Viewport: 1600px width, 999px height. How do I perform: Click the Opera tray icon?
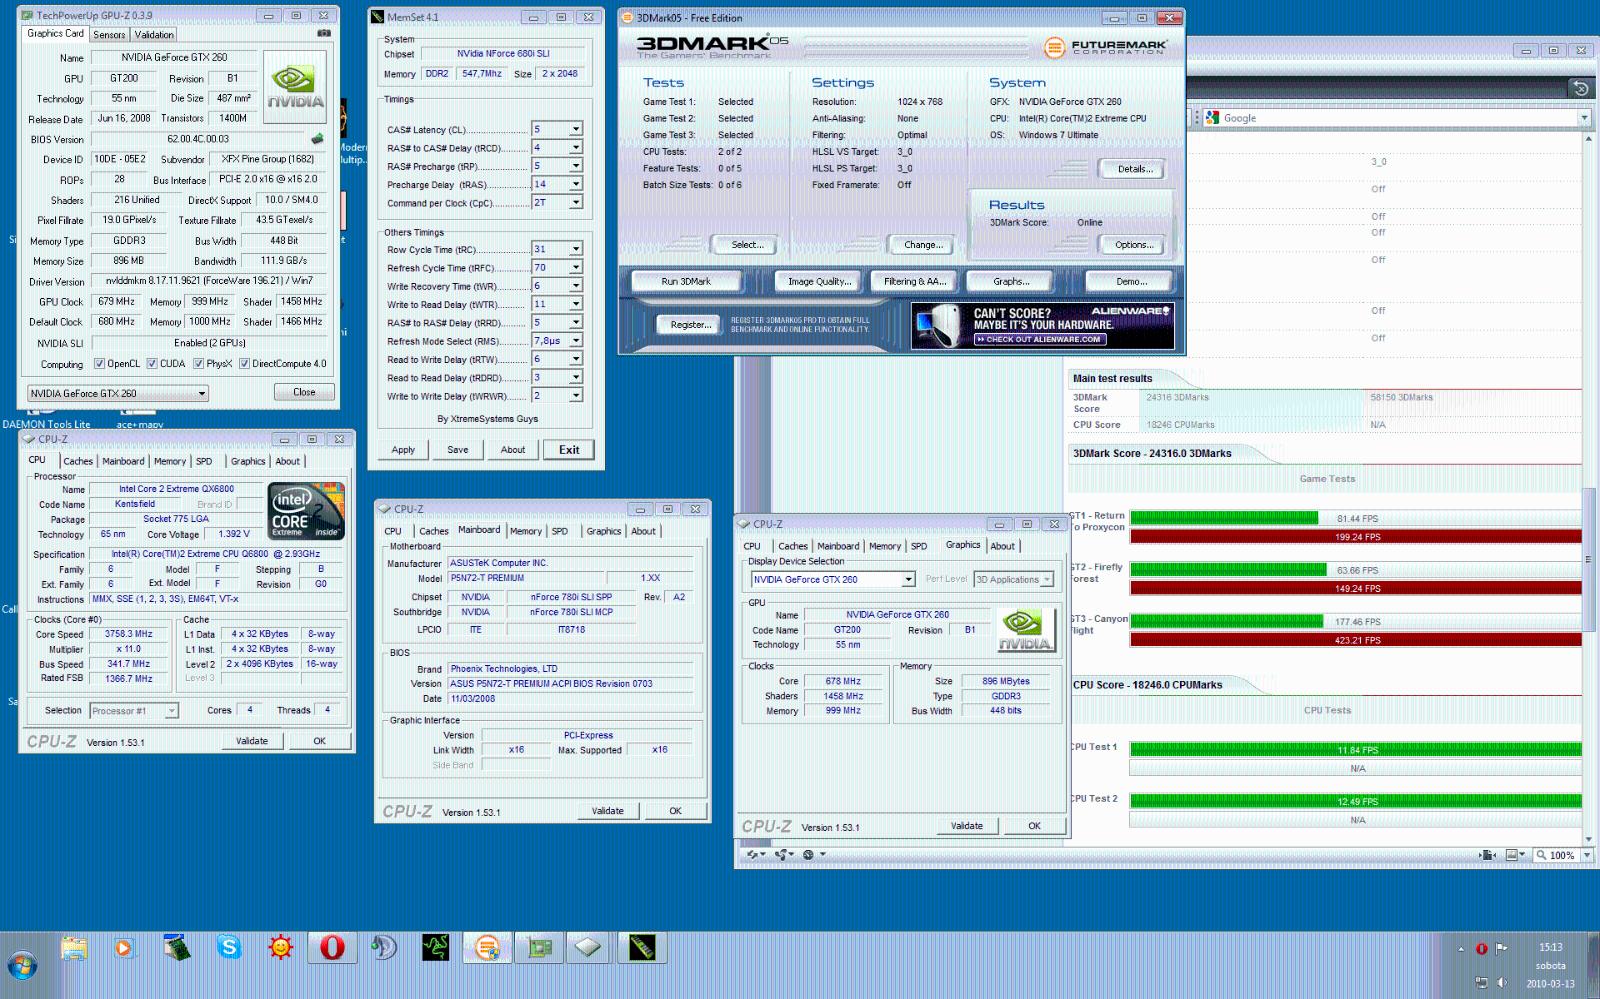1481,949
